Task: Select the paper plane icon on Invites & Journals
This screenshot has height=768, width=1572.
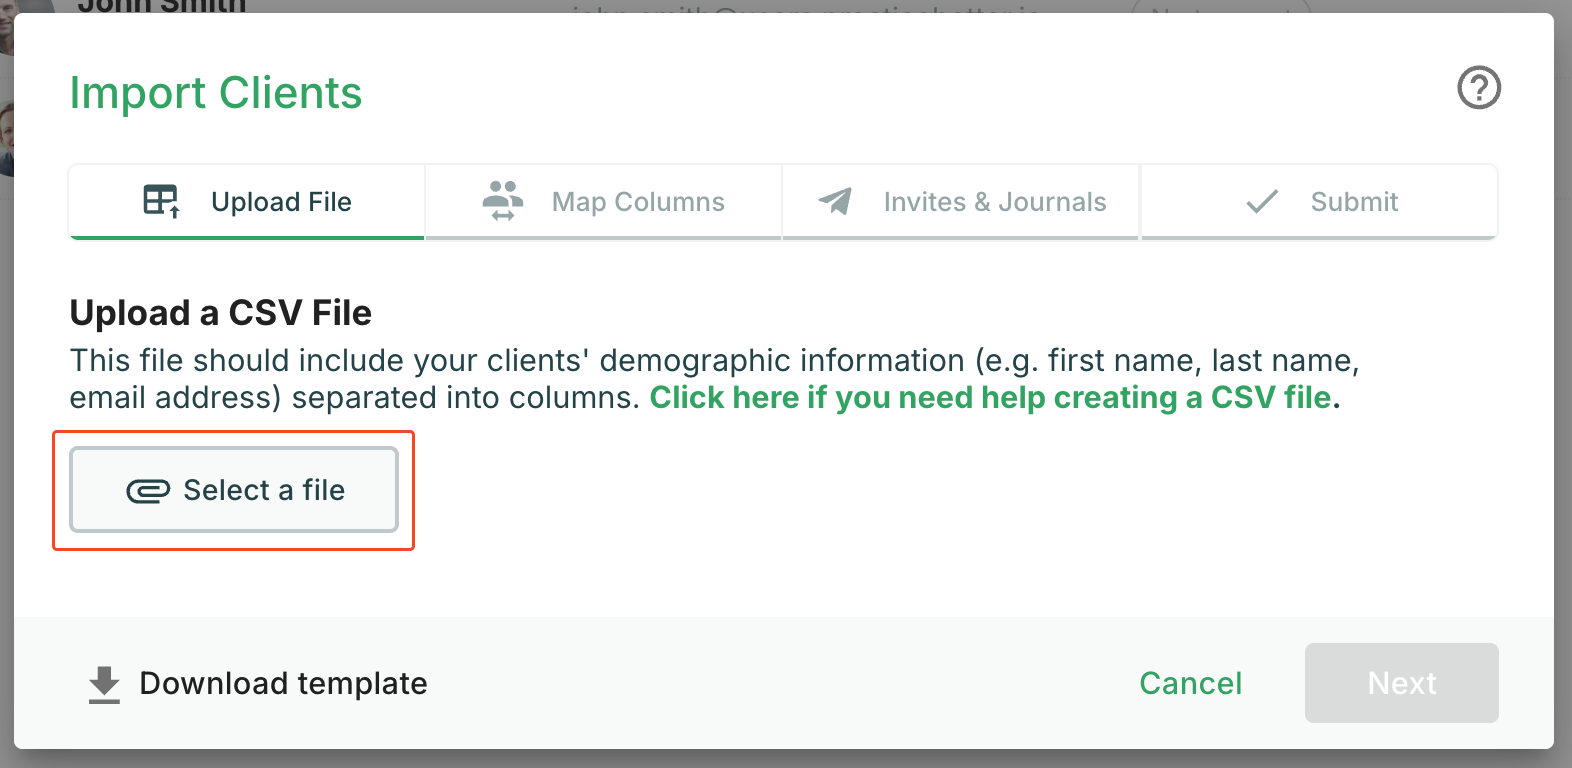Action: (836, 200)
